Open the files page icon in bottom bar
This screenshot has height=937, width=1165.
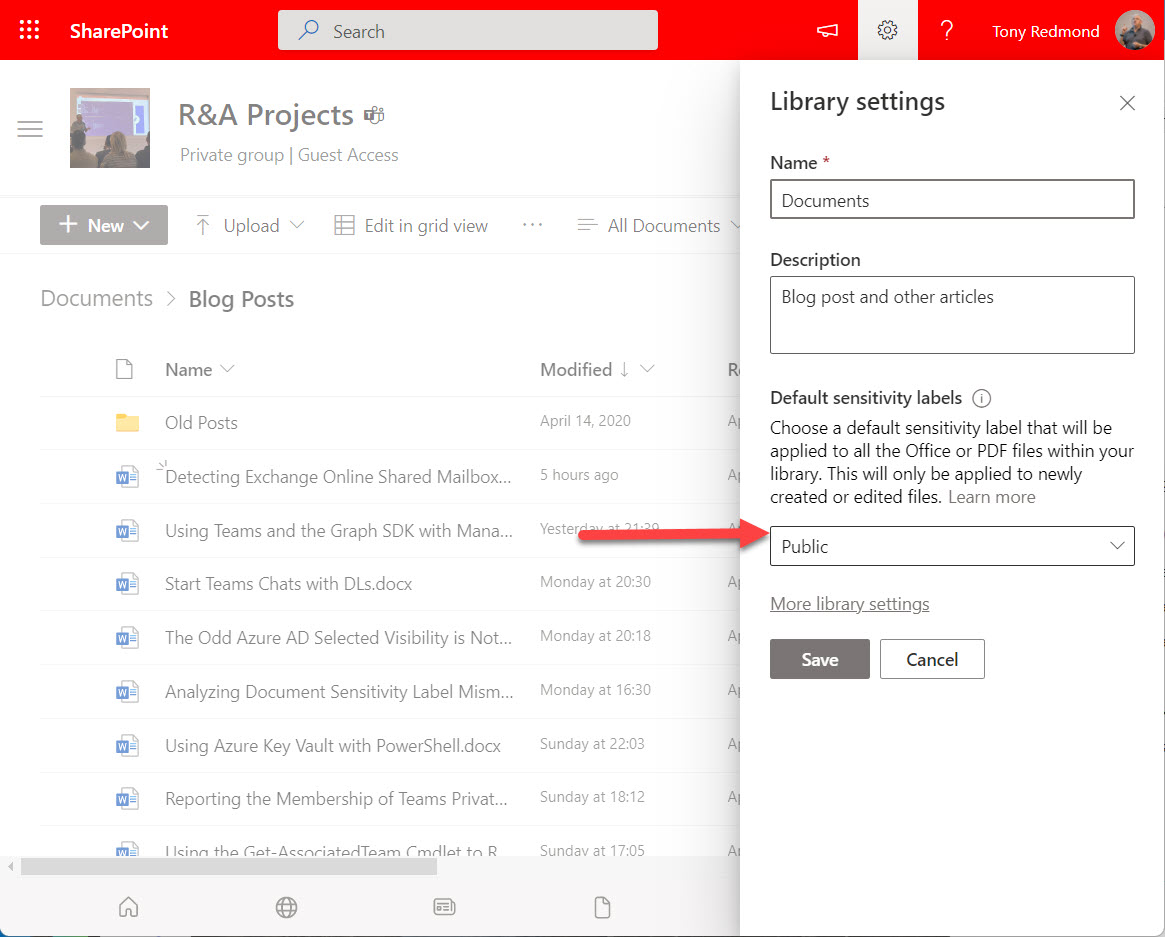(603, 907)
